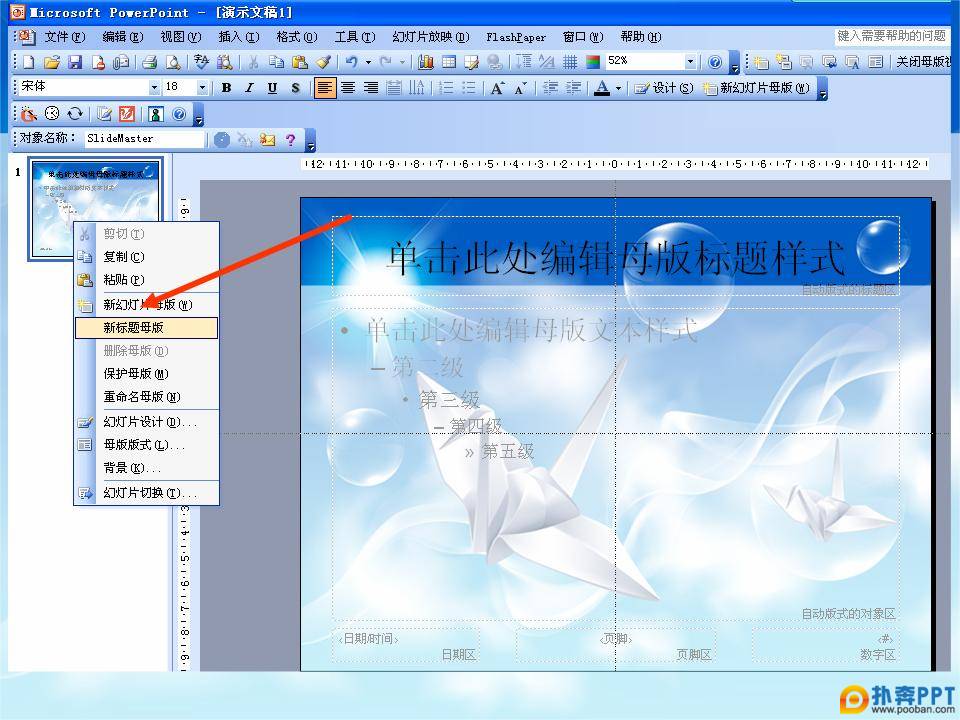The image size is (960, 720).
Task: Toggle Align Left button
Action: (325, 88)
